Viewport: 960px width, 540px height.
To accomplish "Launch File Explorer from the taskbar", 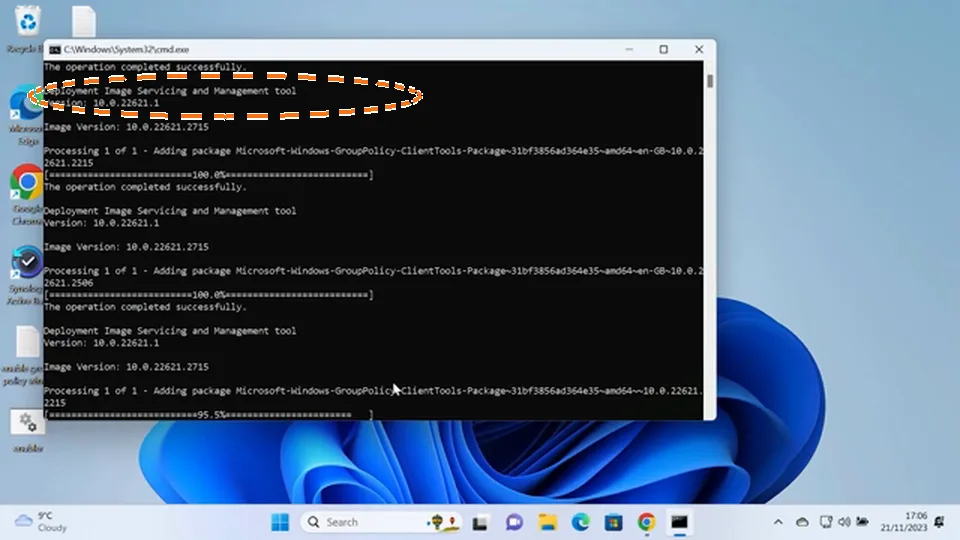I will point(547,522).
